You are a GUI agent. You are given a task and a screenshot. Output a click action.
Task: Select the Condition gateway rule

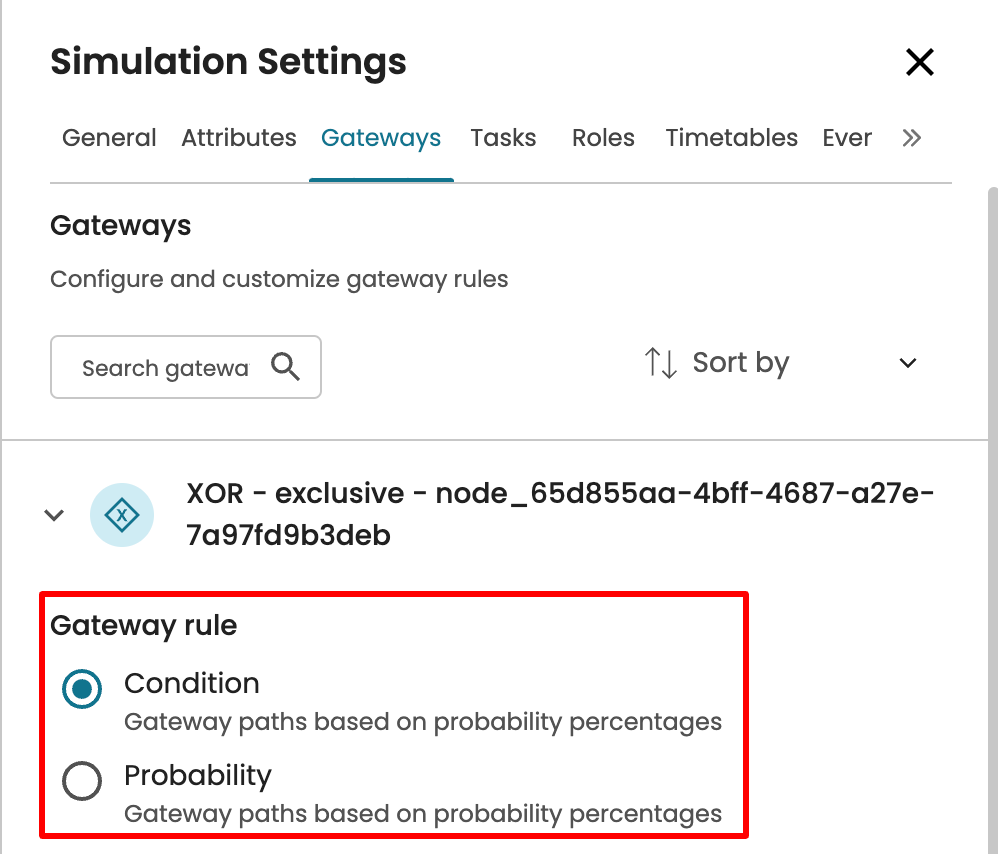(82, 688)
